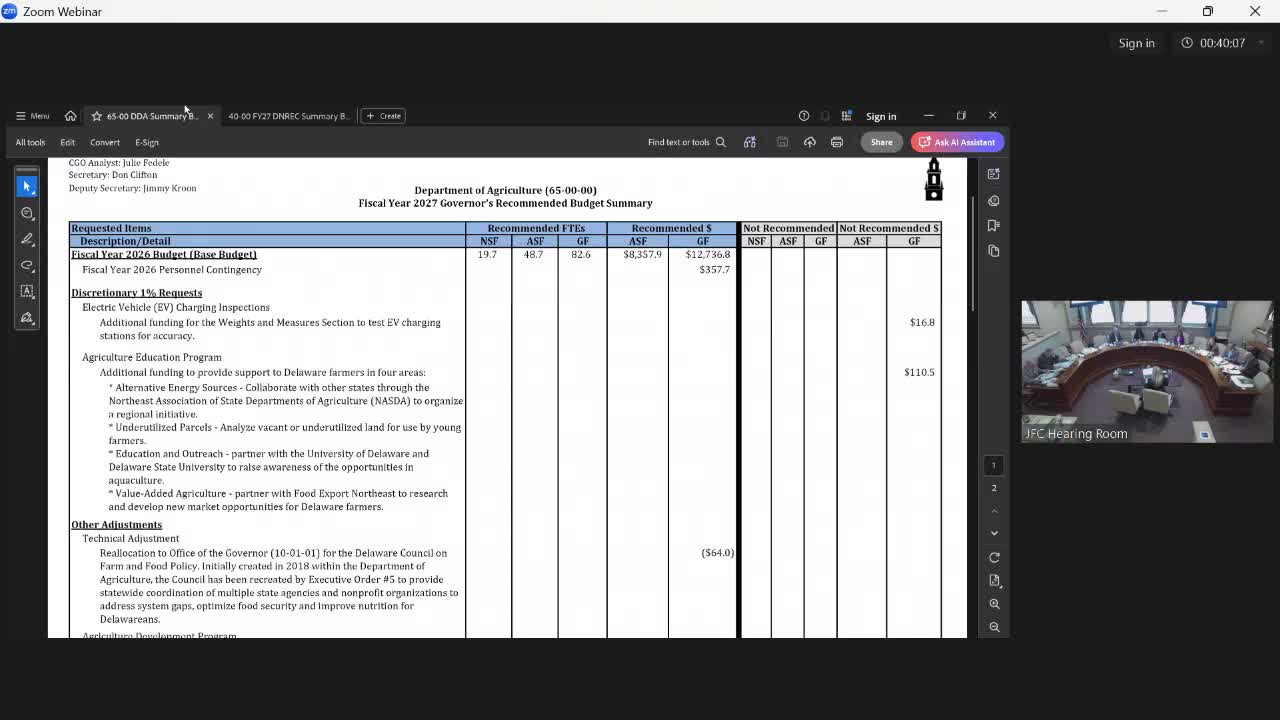Viewport: 1280px width, 720px height.
Task: Click the Find text or tools field
Action: coord(686,142)
